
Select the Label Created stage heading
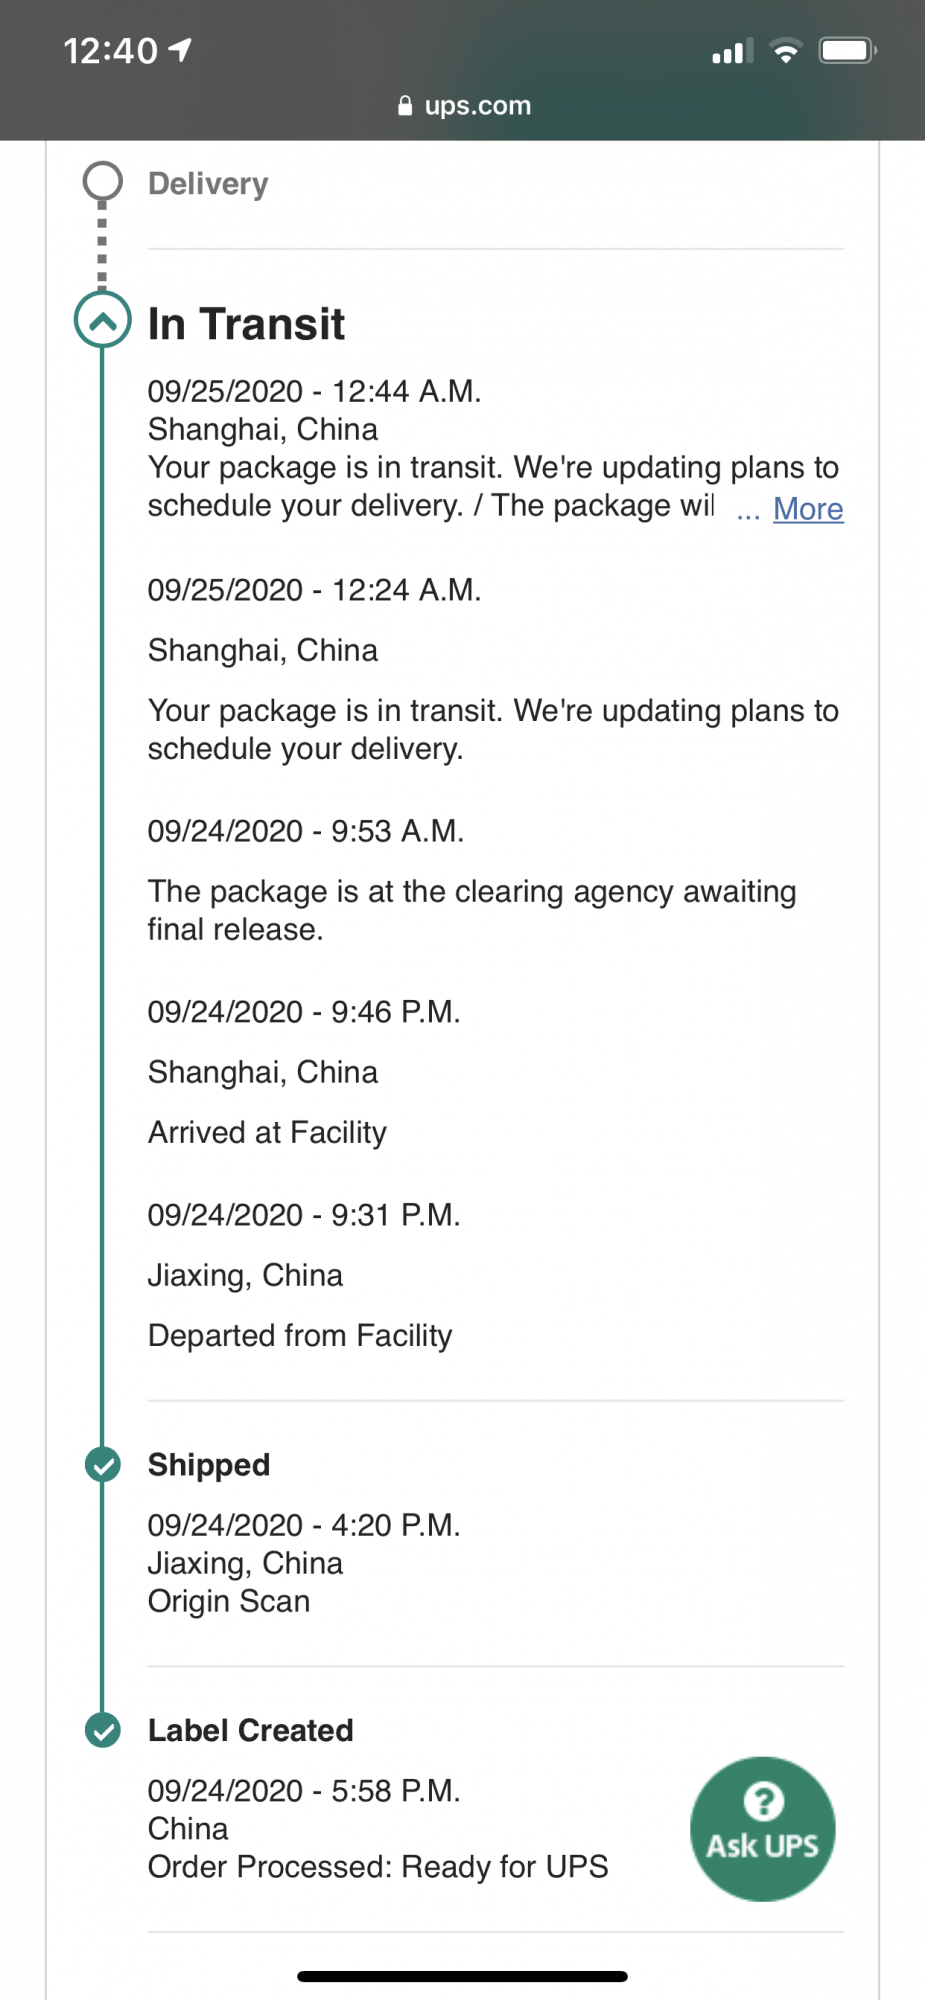(251, 1730)
